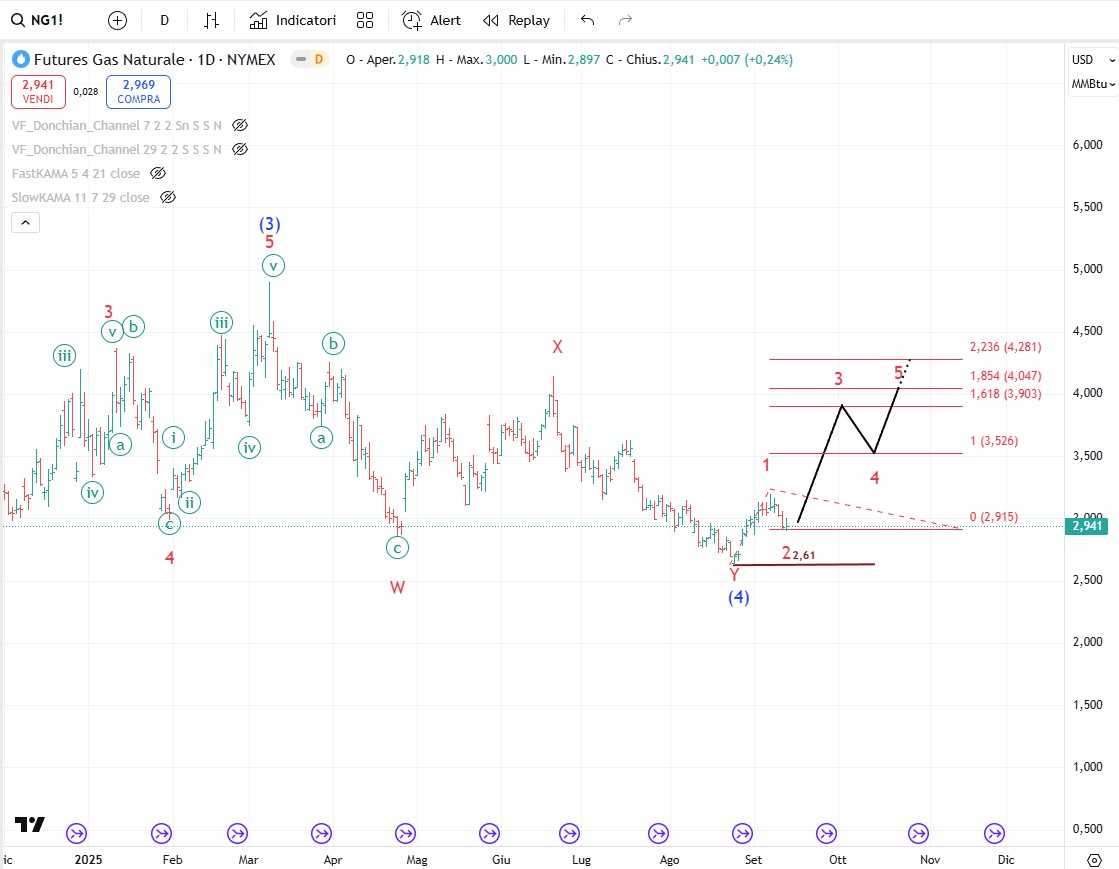Open the MMBtu unit dropdown
Image resolution: width=1119 pixels, height=869 pixels.
pyautogui.click(x=1092, y=84)
